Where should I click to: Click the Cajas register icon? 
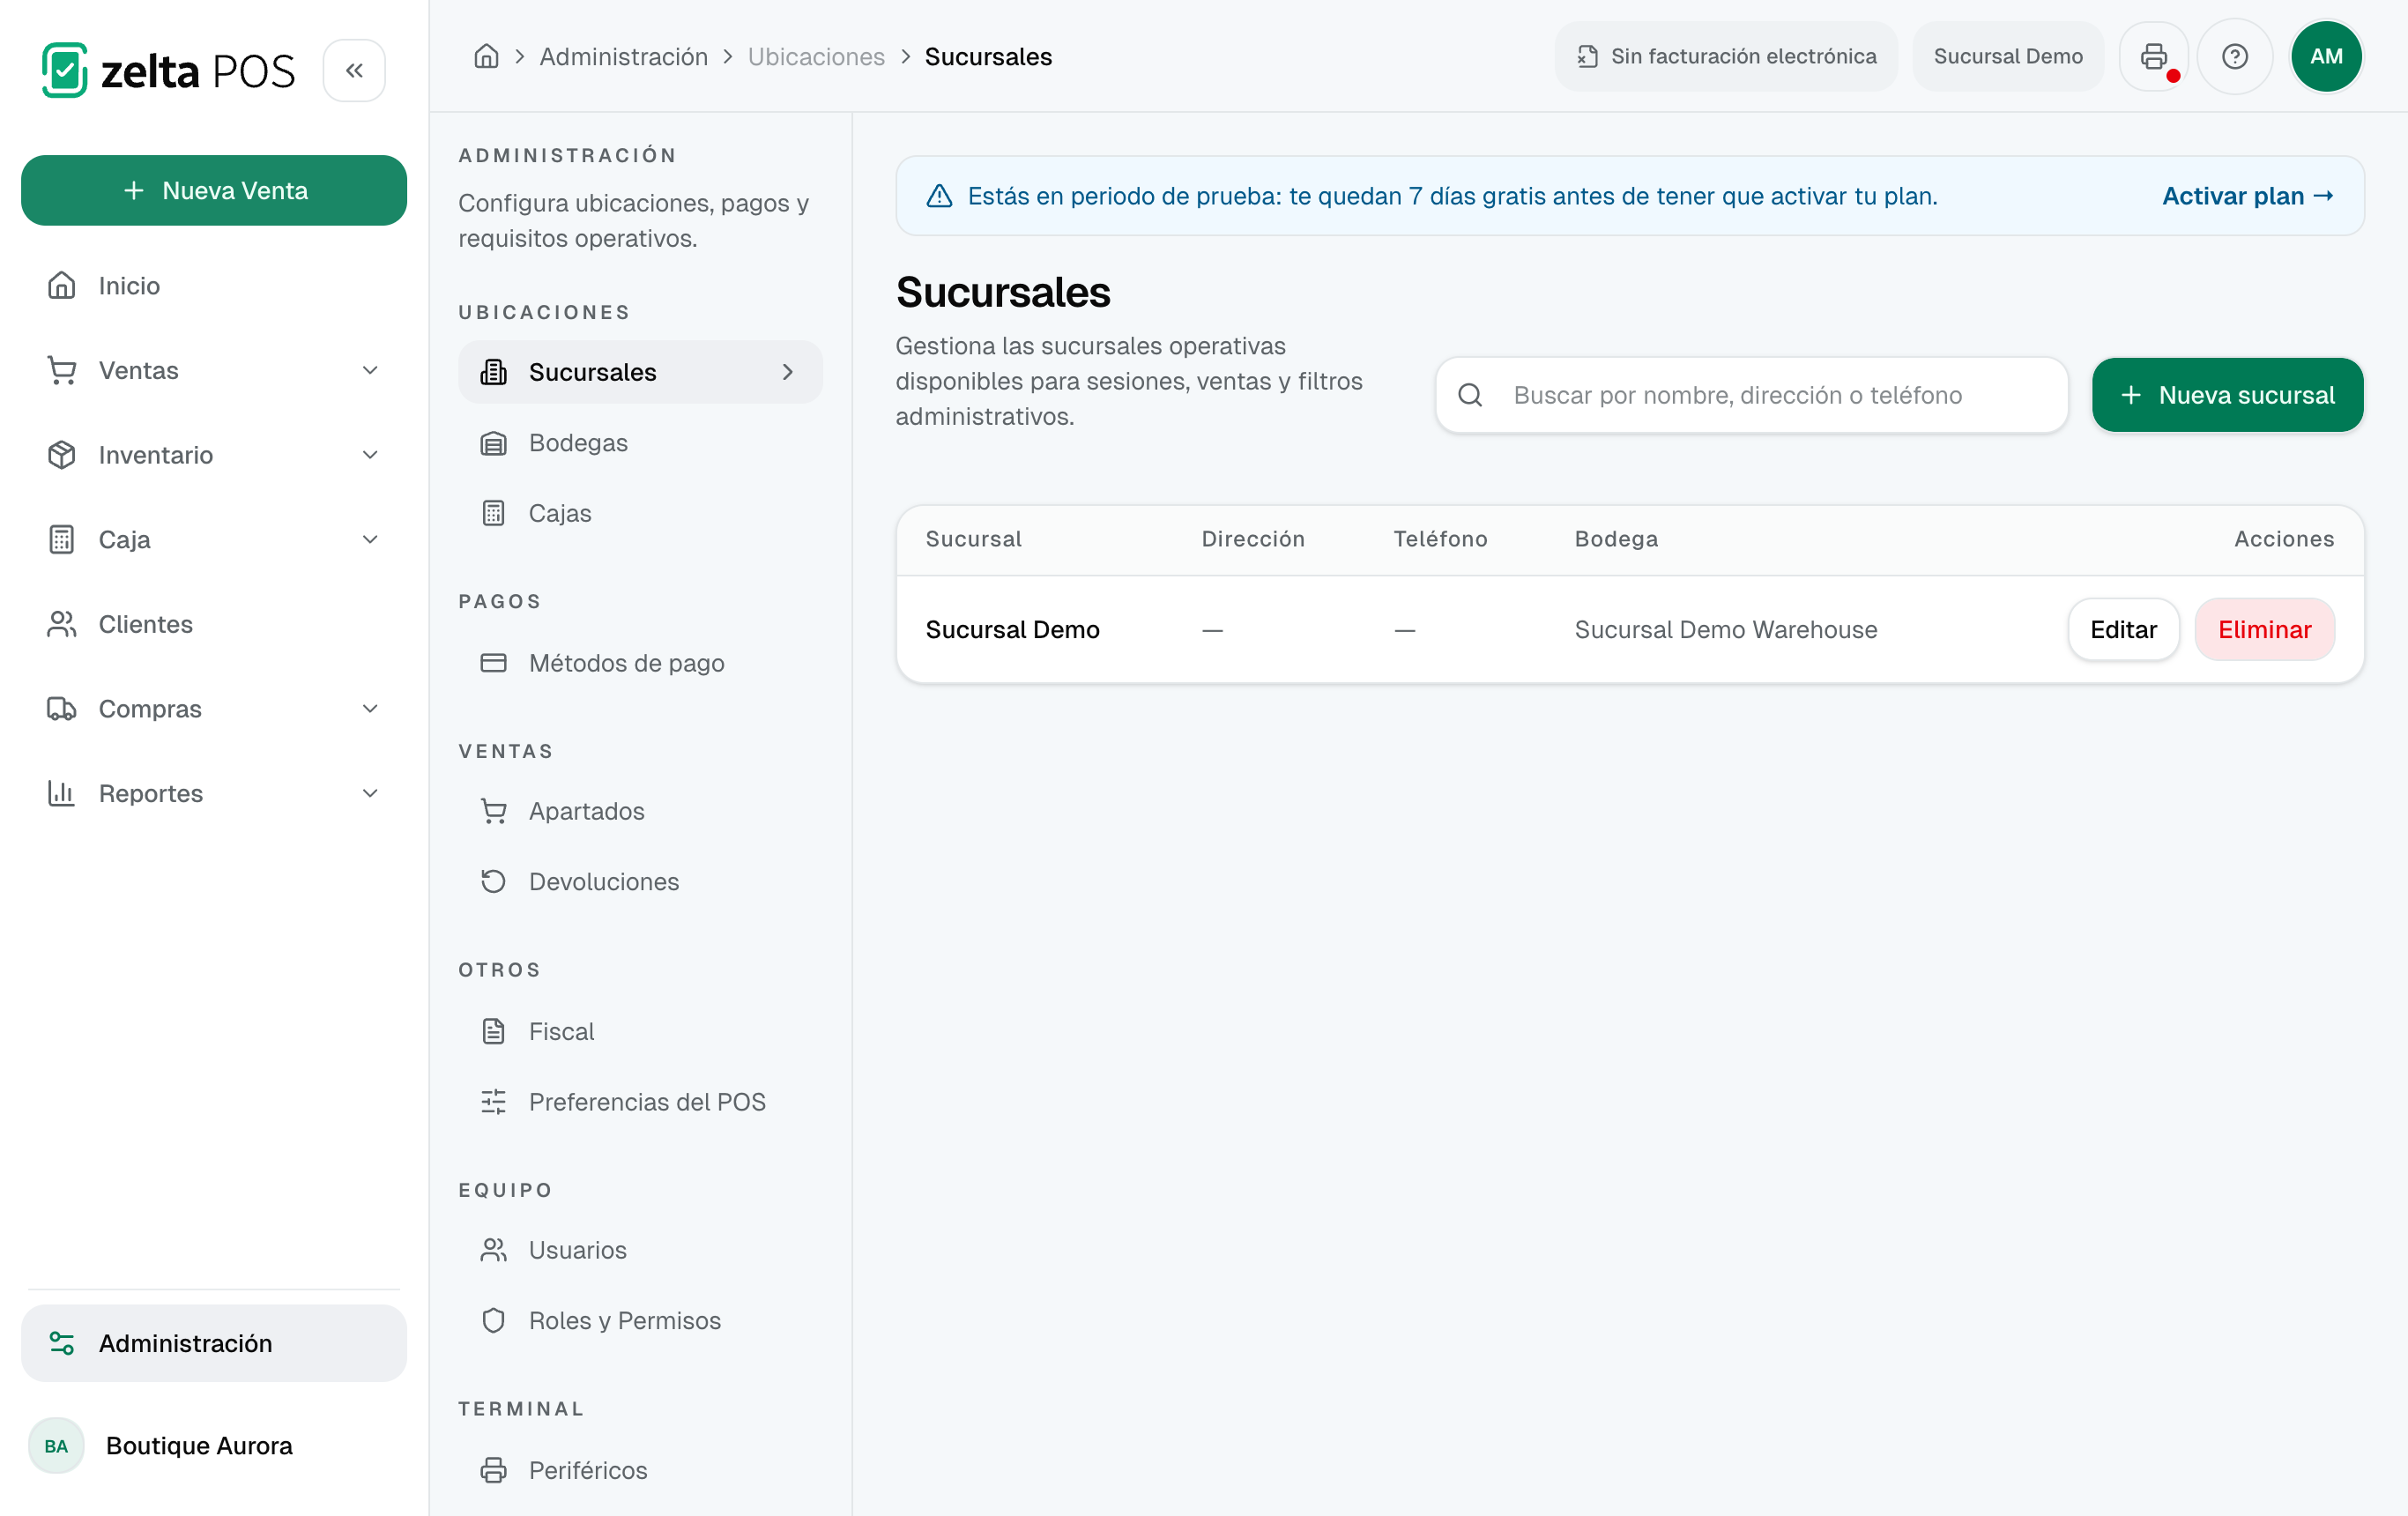coord(494,513)
